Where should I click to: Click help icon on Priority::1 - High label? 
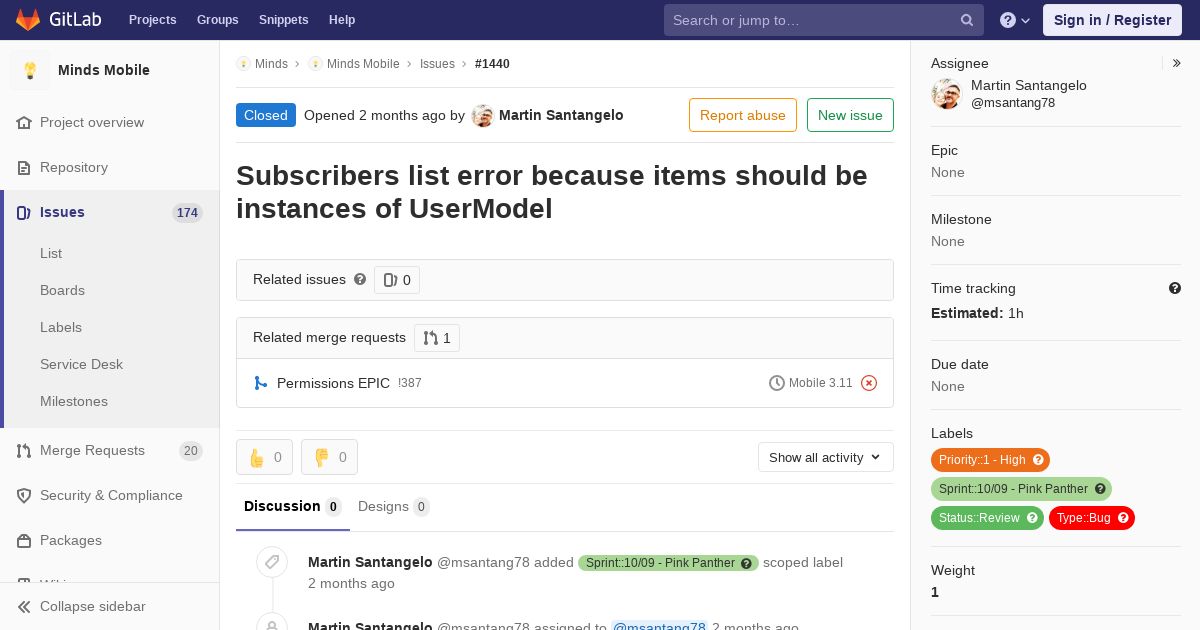click(x=1038, y=460)
